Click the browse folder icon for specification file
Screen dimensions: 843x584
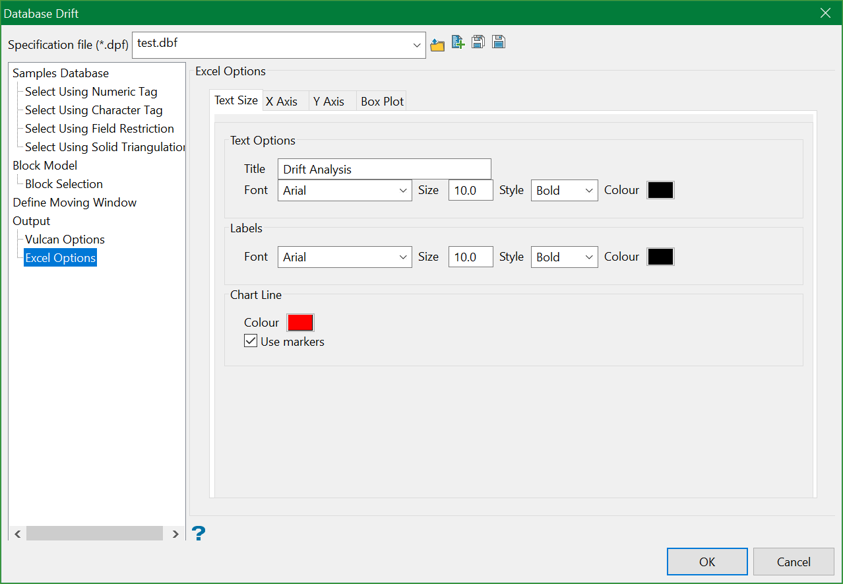pyautogui.click(x=437, y=44)
